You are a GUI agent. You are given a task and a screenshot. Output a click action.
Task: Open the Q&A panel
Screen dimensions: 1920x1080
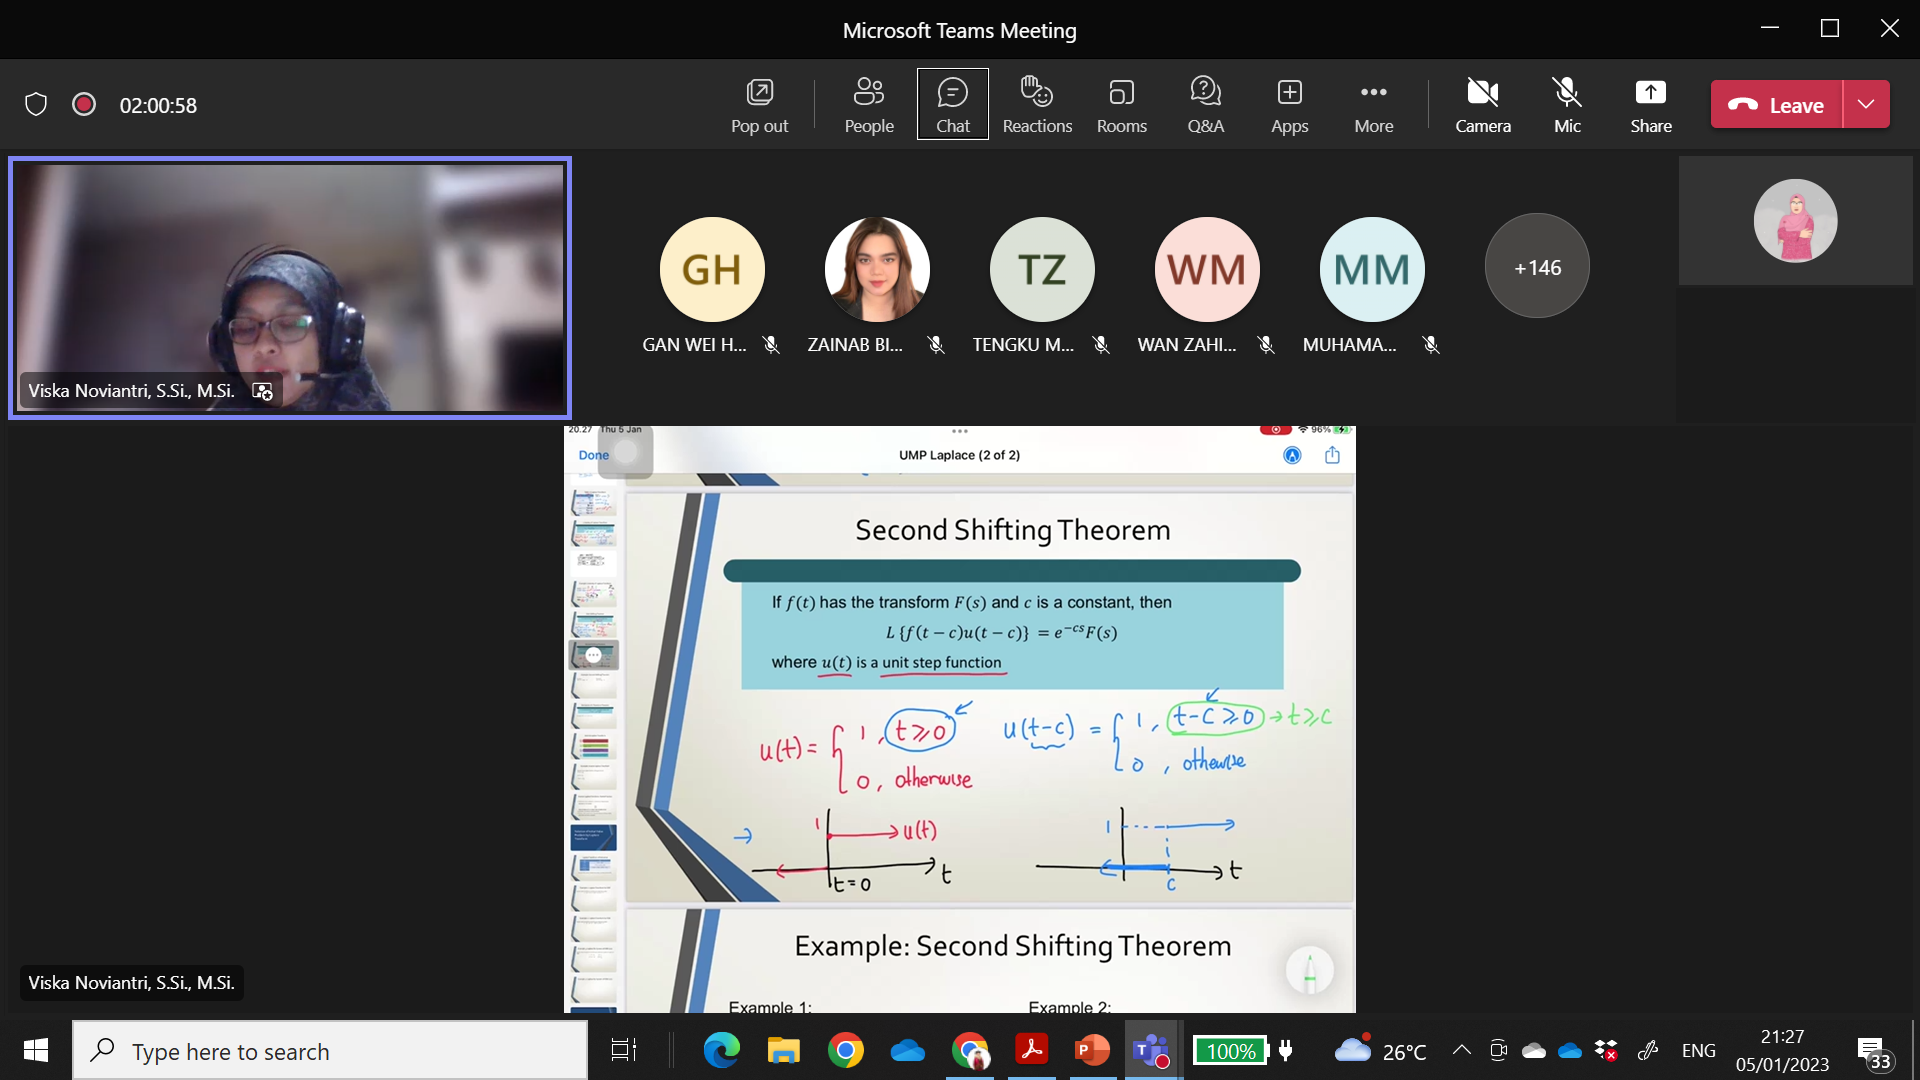[1205, 105]
